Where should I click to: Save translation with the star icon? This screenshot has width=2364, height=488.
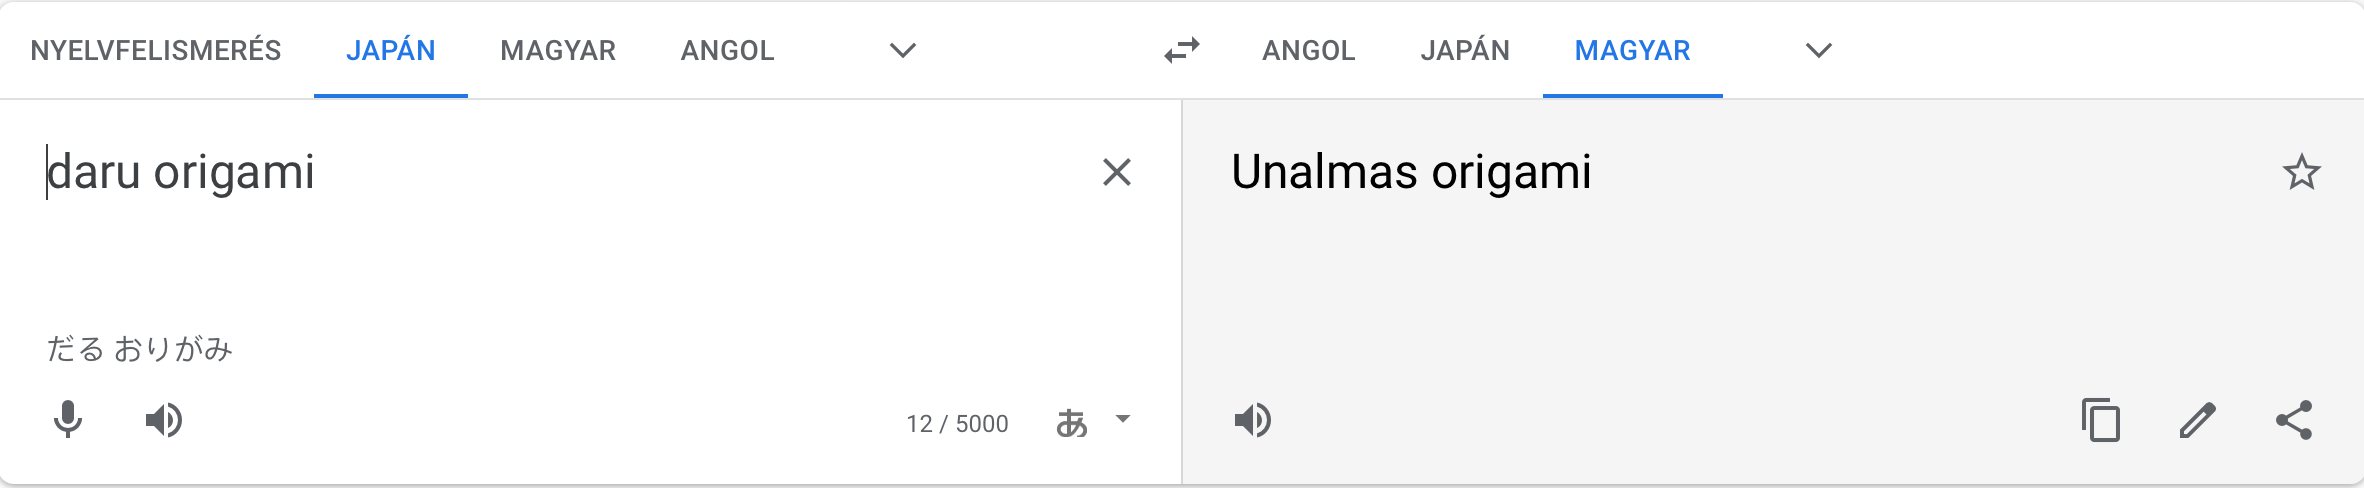[x=2301, y=173]
